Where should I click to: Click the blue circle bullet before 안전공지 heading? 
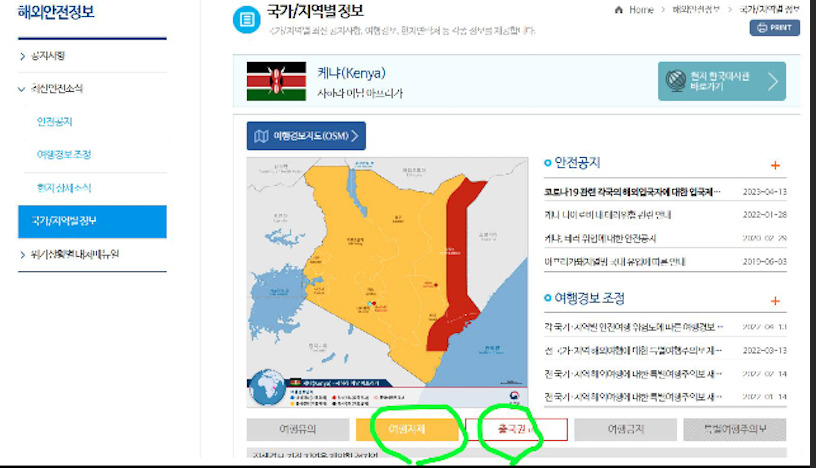tap(547, 163)
